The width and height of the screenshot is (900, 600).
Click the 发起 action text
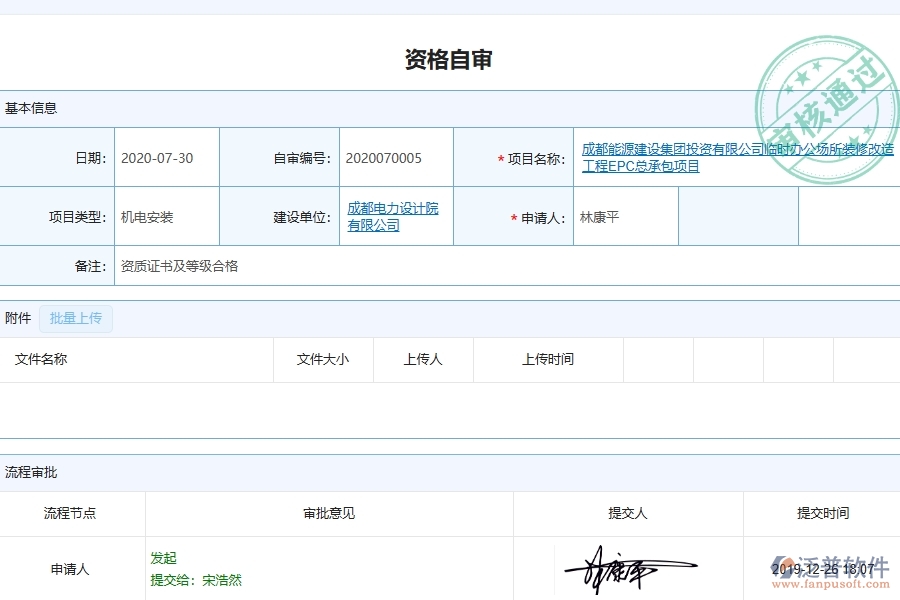pyautogui.click(x=163, y=558)
